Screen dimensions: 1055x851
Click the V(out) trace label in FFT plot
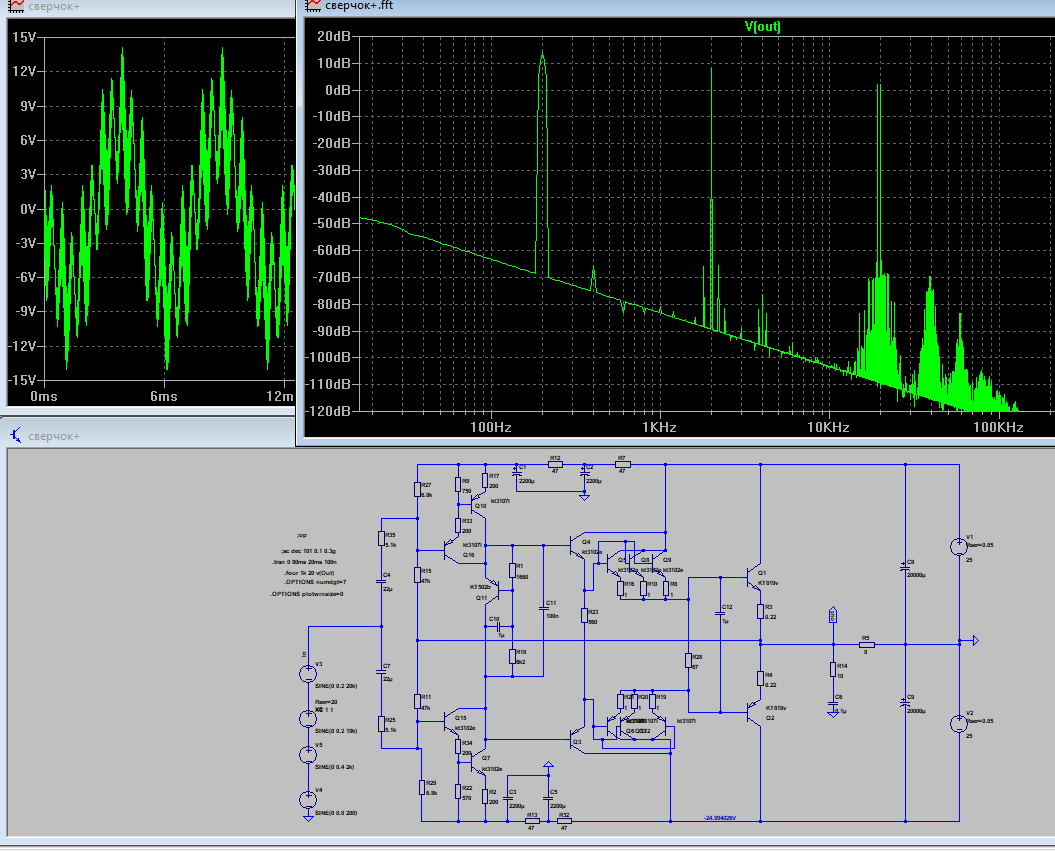point(762,27)
